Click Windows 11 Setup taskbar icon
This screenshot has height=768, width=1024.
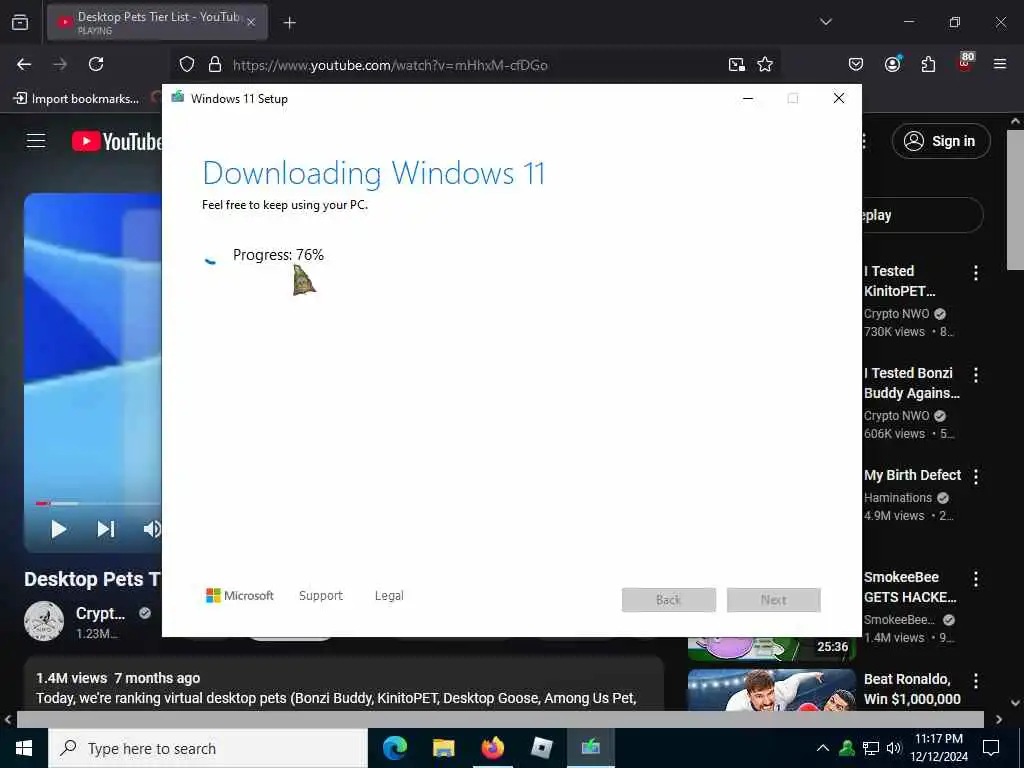click(590, 748)
